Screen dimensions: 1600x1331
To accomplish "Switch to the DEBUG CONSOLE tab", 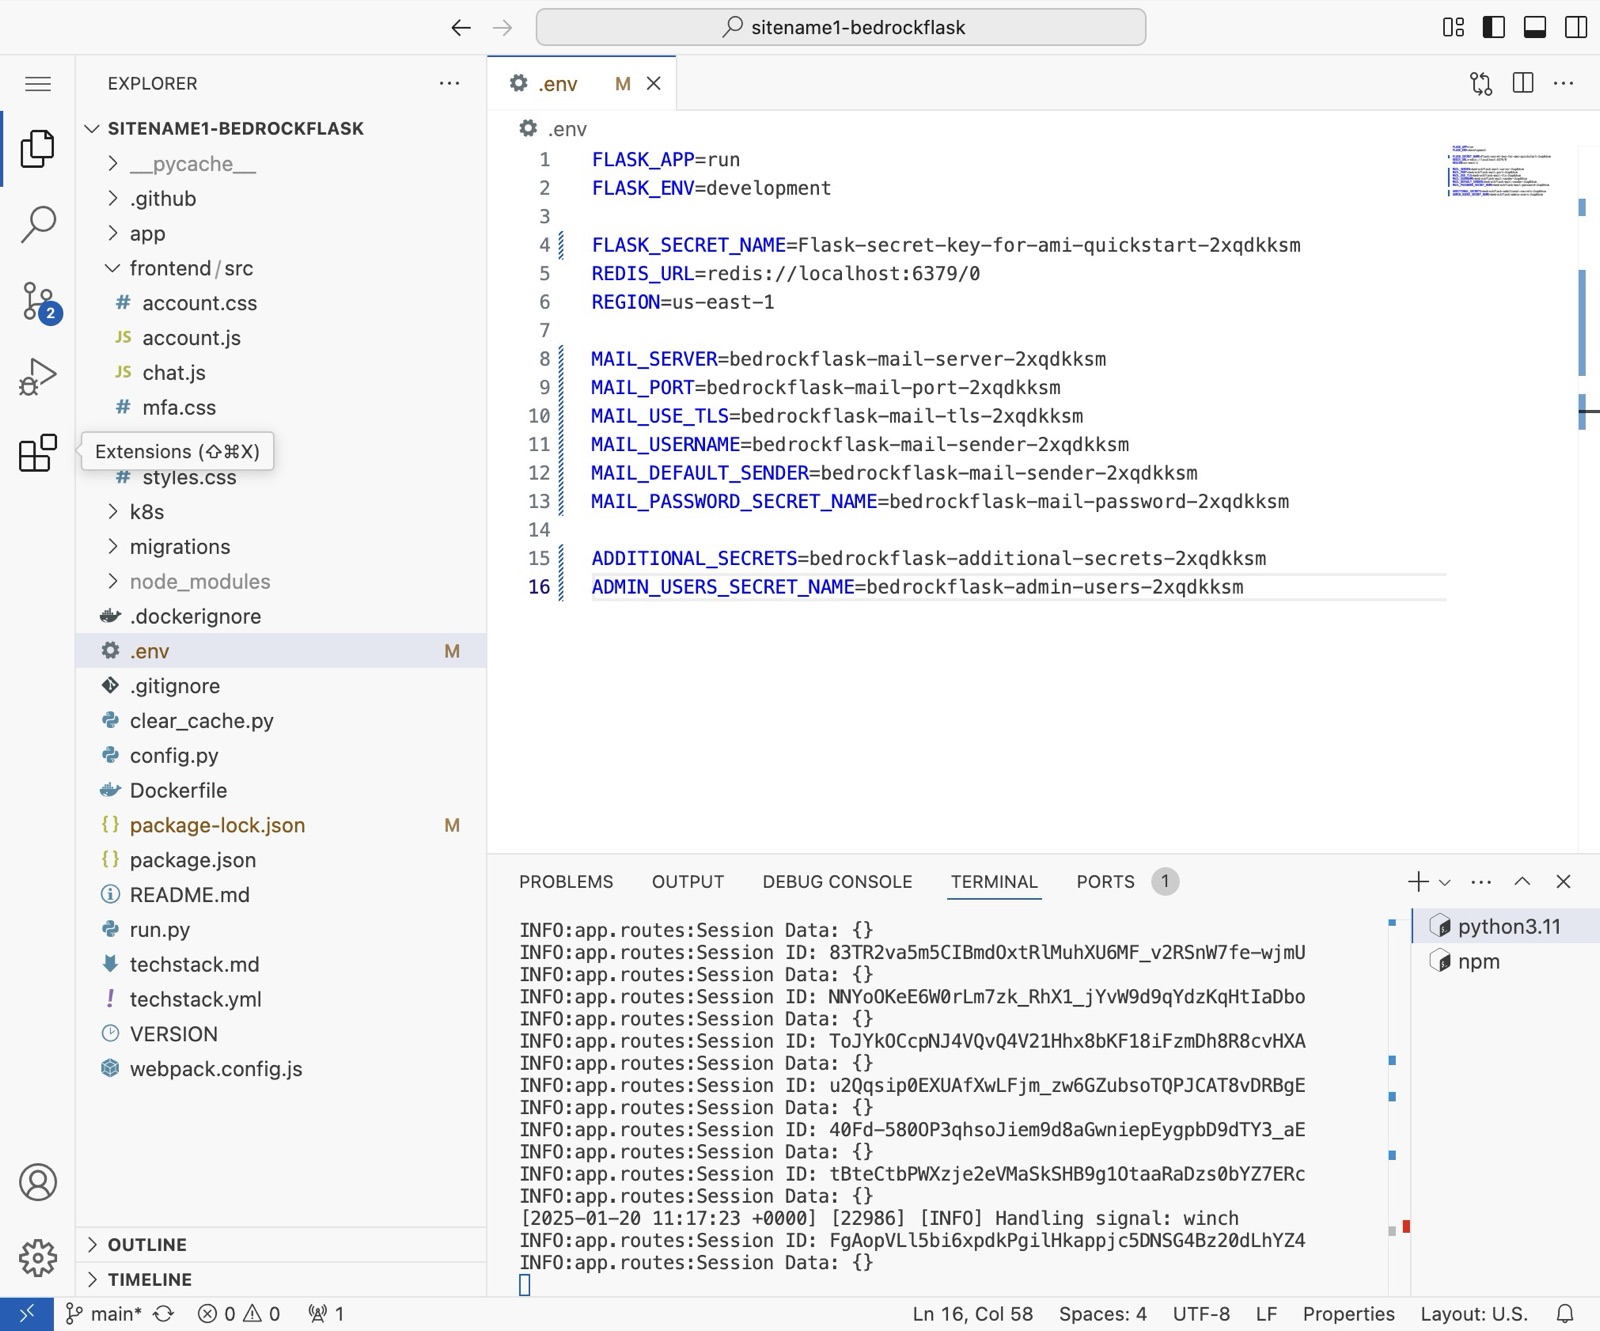I will (x=837, y=882).
